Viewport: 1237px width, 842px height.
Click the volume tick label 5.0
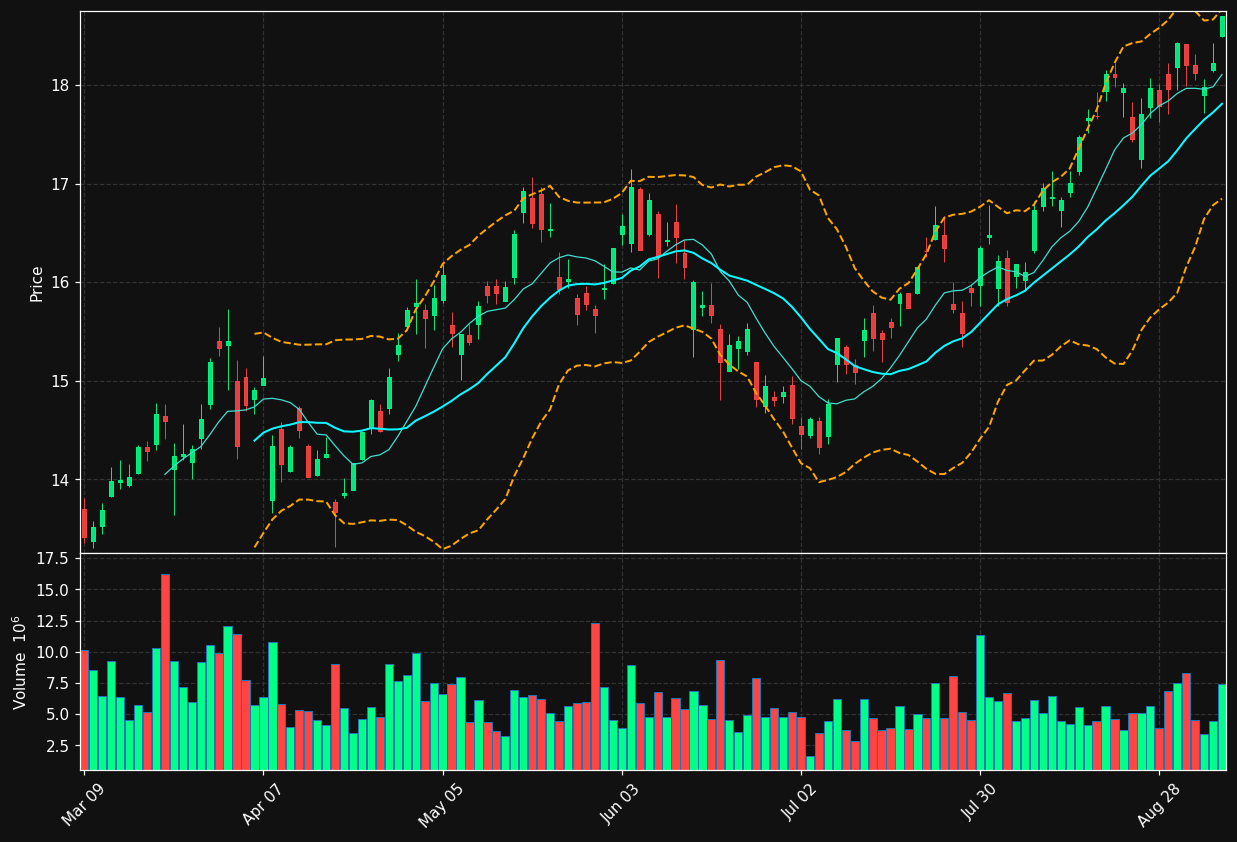tap(57, 715)
